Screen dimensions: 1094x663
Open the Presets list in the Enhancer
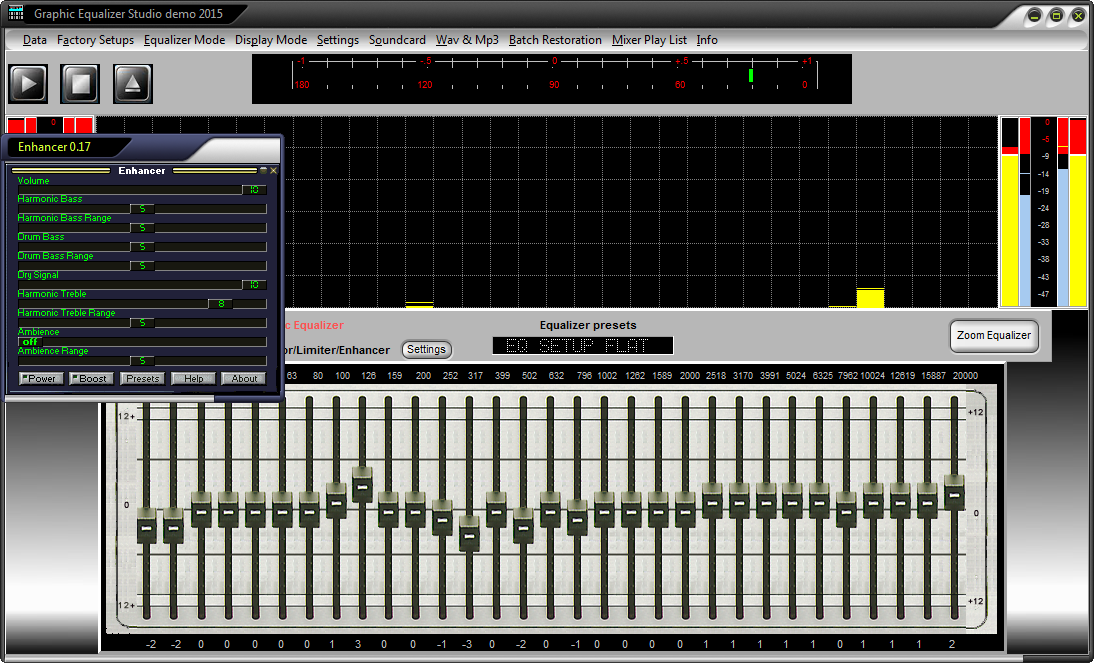(x=142, y=378)
